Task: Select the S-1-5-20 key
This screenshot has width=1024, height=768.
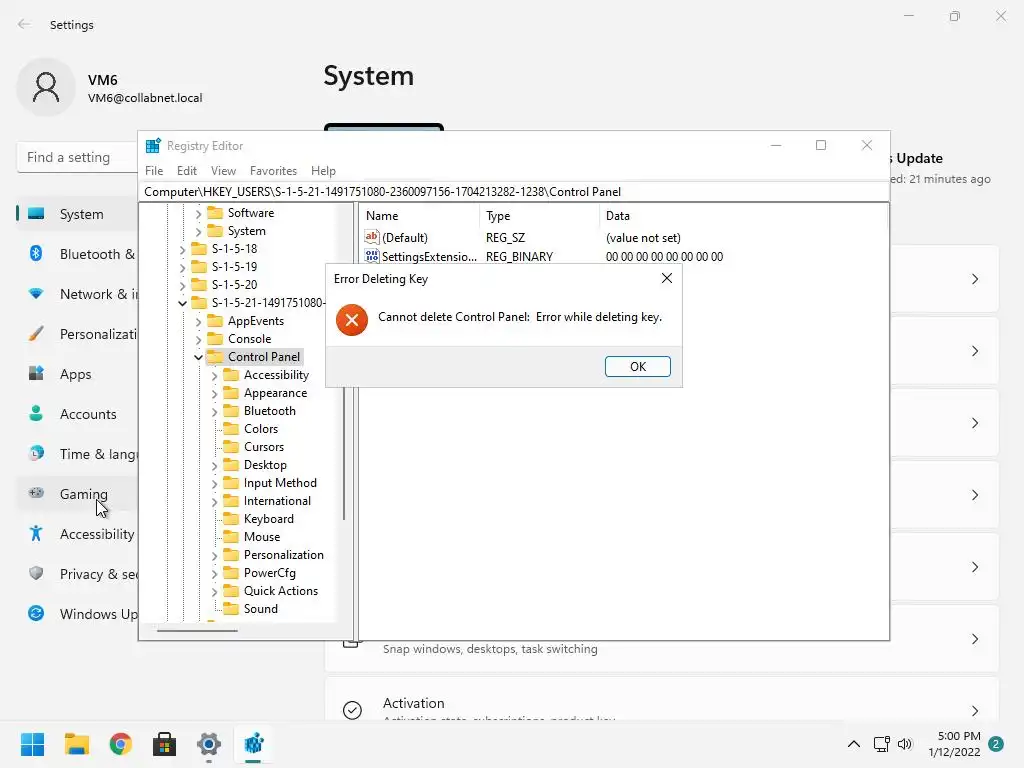Action: tap(234, 285)
